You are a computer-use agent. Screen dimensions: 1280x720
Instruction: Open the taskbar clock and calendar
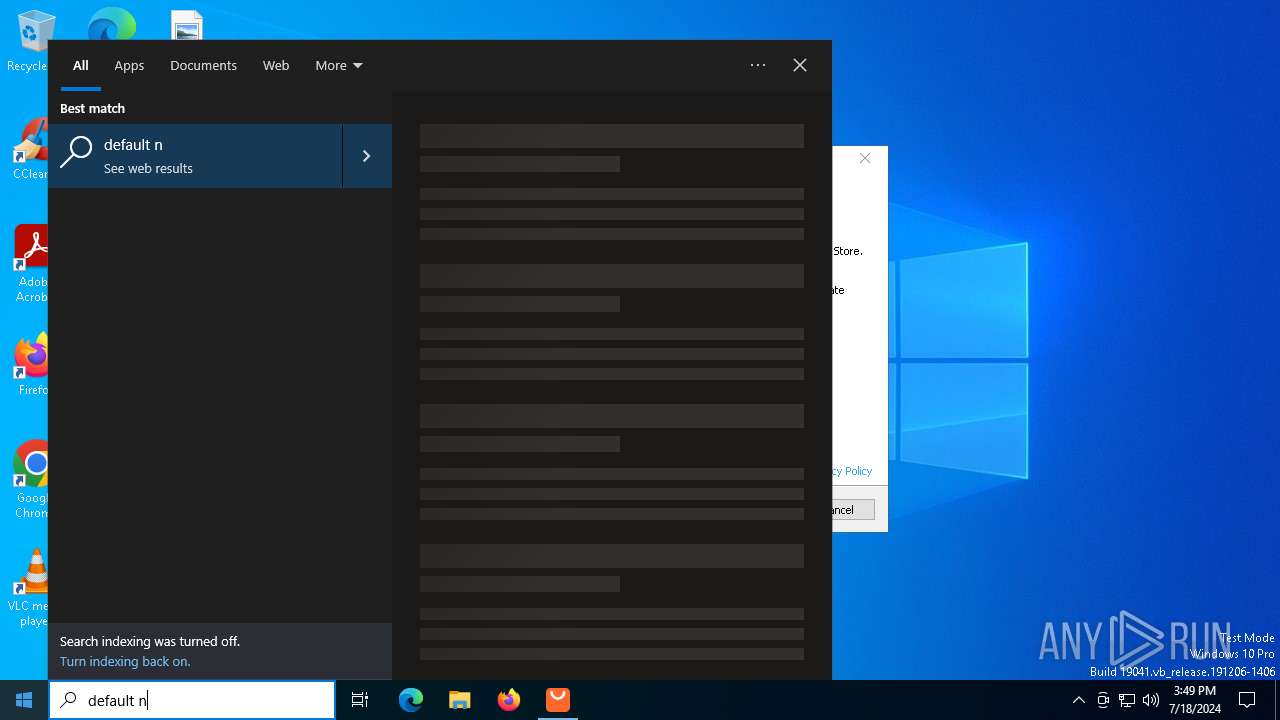1194,700
